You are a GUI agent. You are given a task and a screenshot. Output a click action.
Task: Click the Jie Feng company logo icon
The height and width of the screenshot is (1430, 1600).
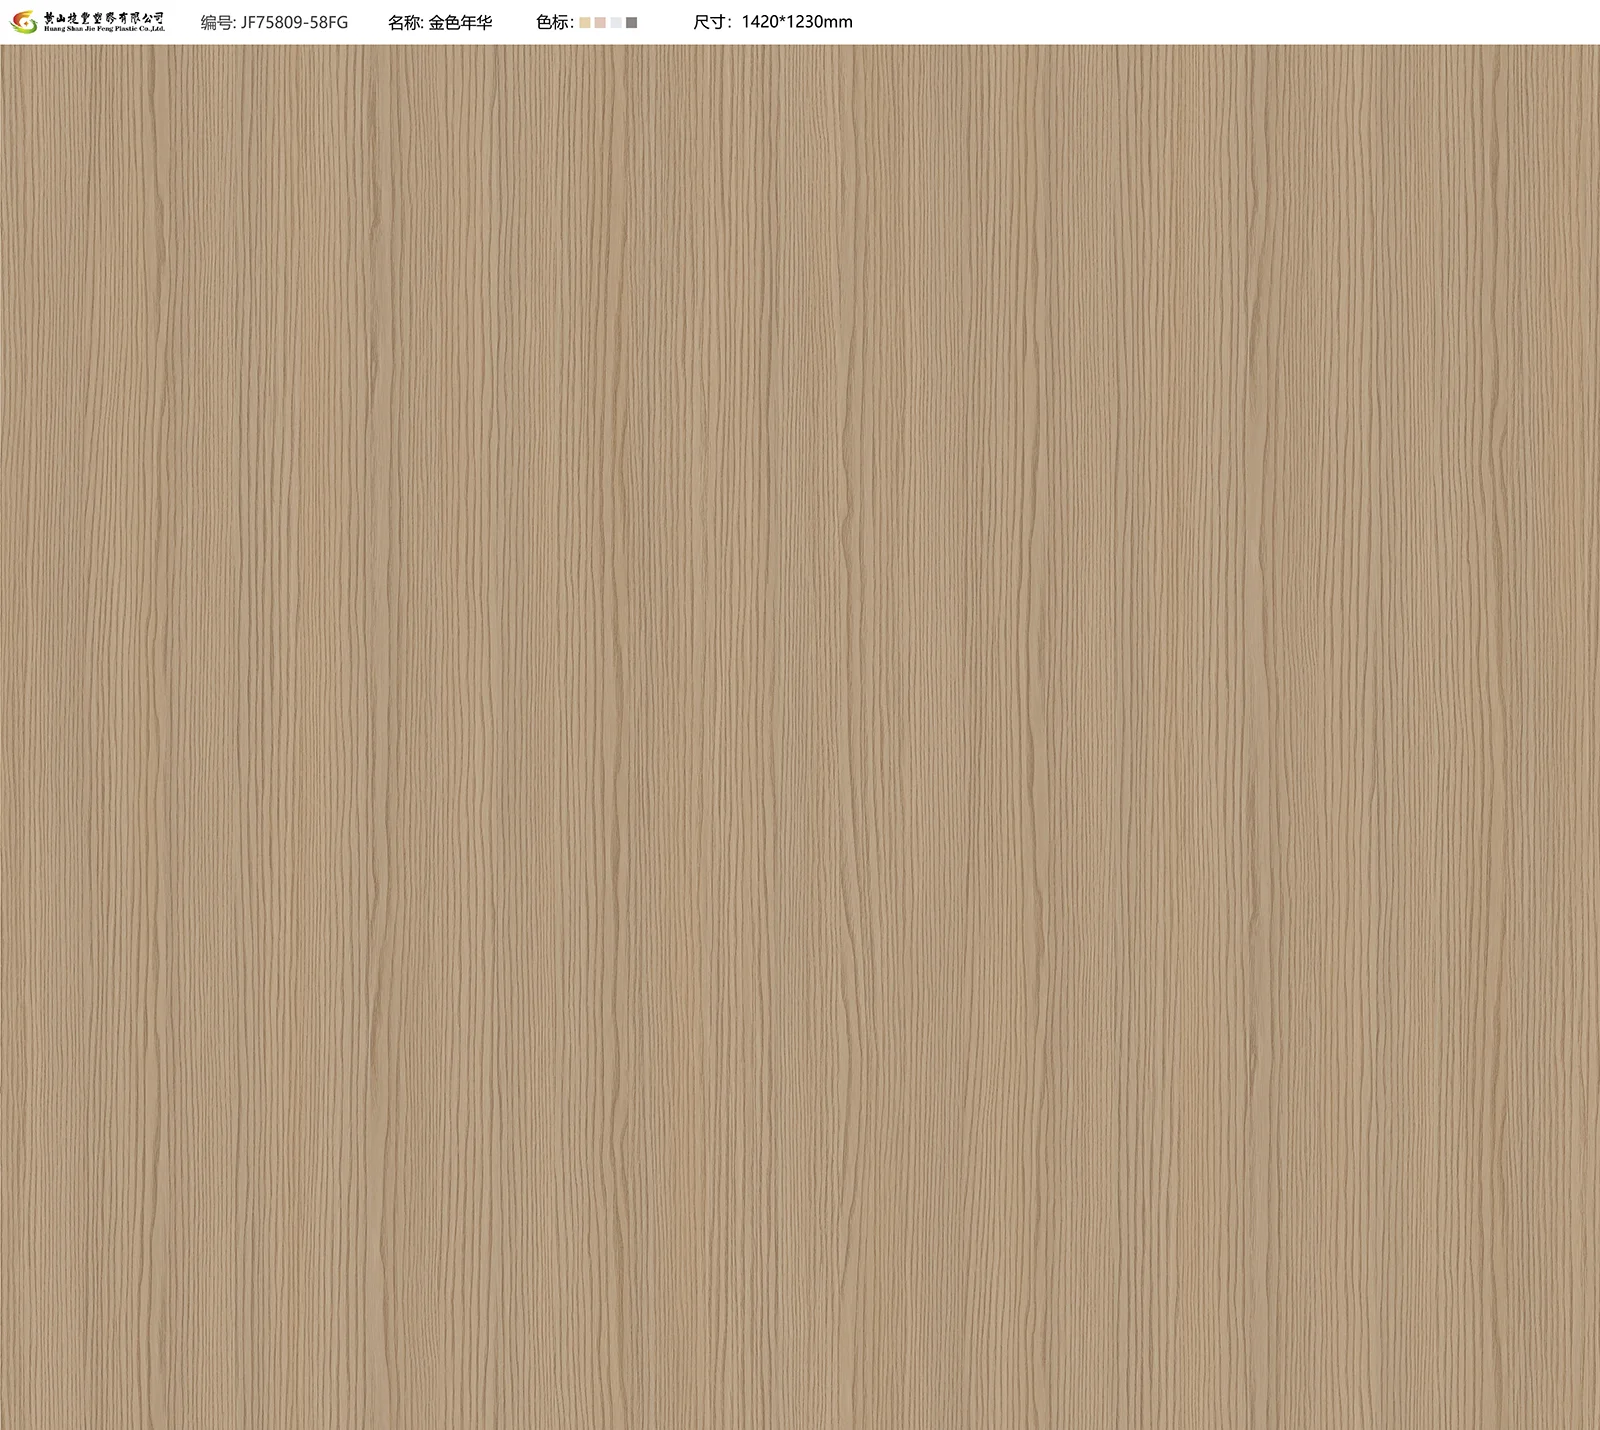click(24, 22)
